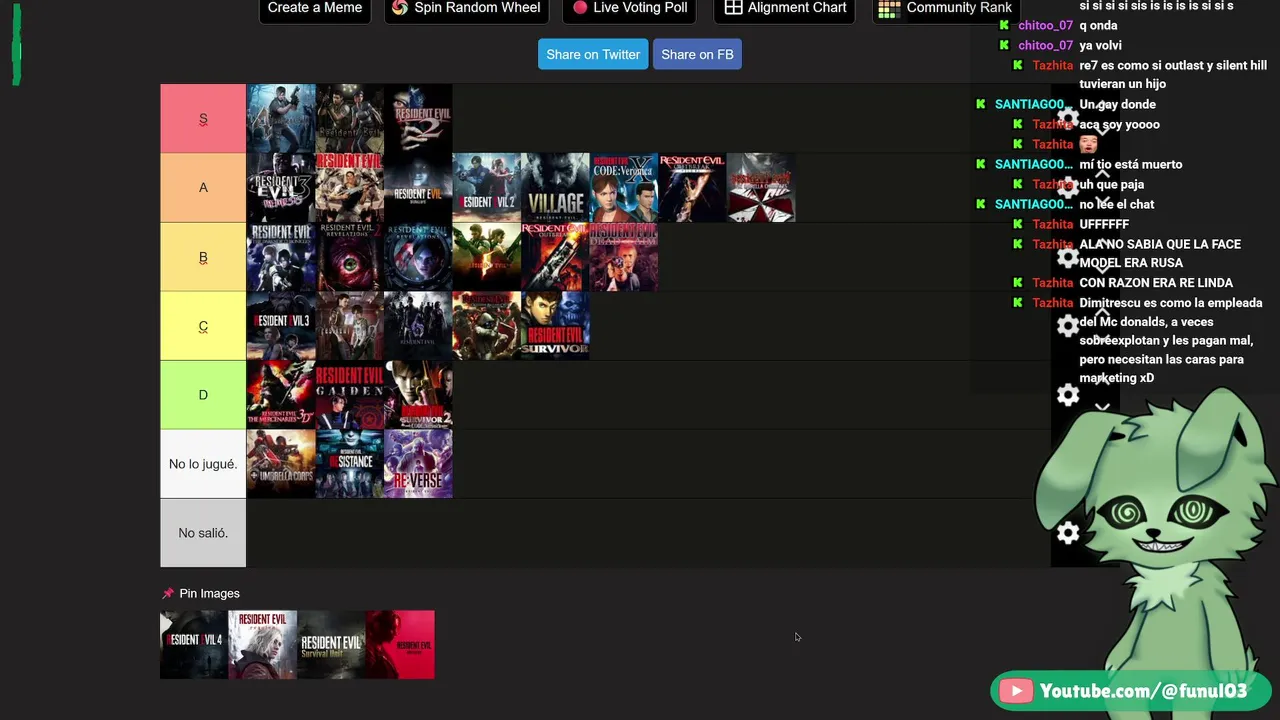Image resolution: width=1280 pixels, height=720 pixels.
Task: Select Resident Evil Gaiden cover
Action: click(350, 394)
